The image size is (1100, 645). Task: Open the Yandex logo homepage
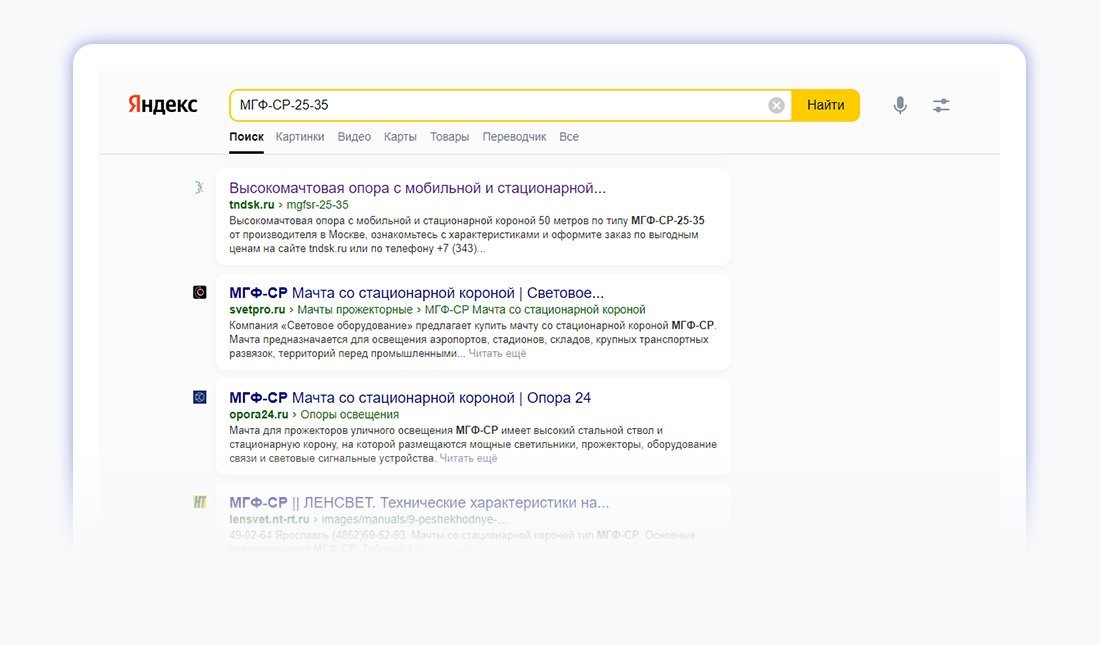pos(162,105)
